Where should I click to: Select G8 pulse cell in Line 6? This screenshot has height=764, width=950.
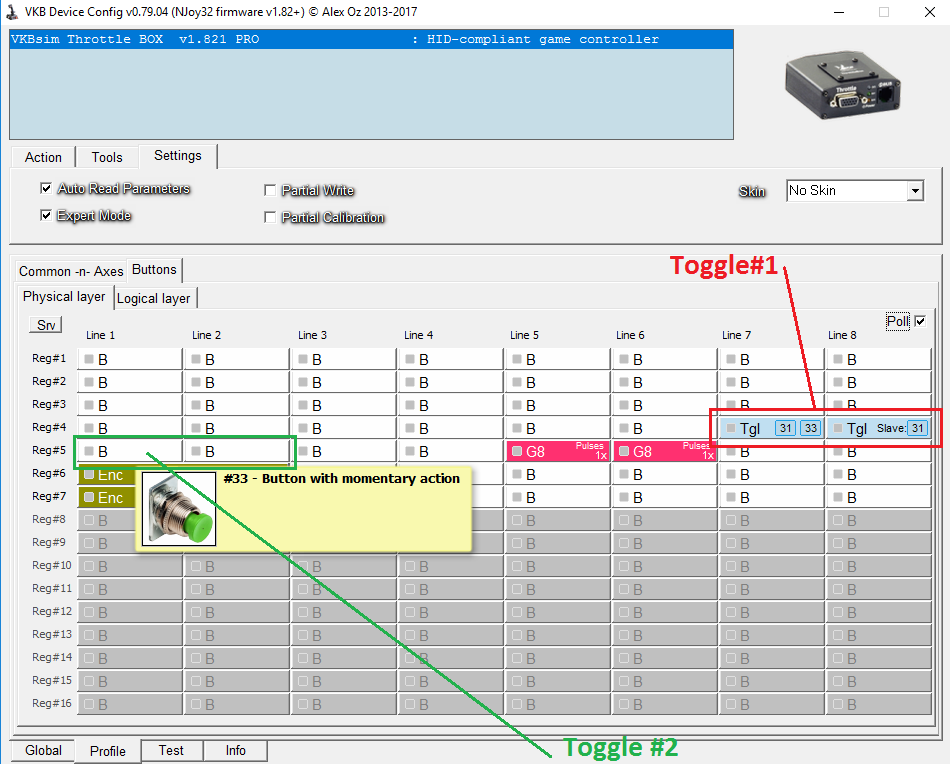(665, 451)
